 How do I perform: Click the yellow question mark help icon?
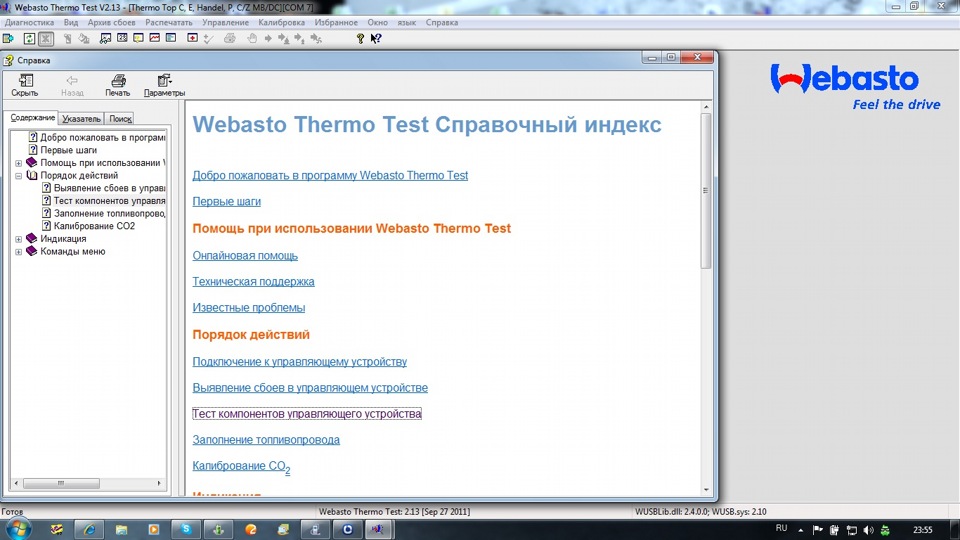point(360,39)
